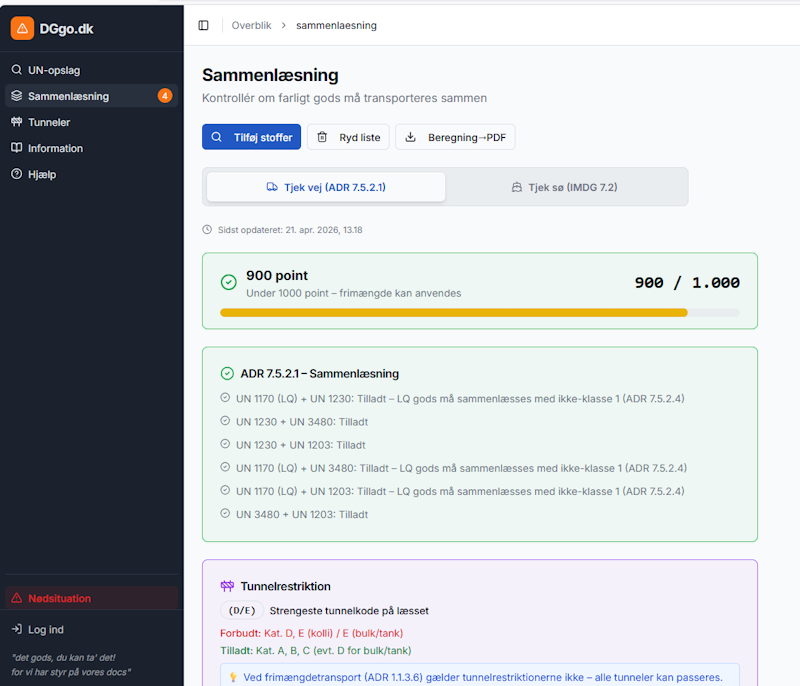The width and height of the screenshot is (800, 686).
Task: Click the Log ind arrow icon
Action: click(x=16, y=629)
